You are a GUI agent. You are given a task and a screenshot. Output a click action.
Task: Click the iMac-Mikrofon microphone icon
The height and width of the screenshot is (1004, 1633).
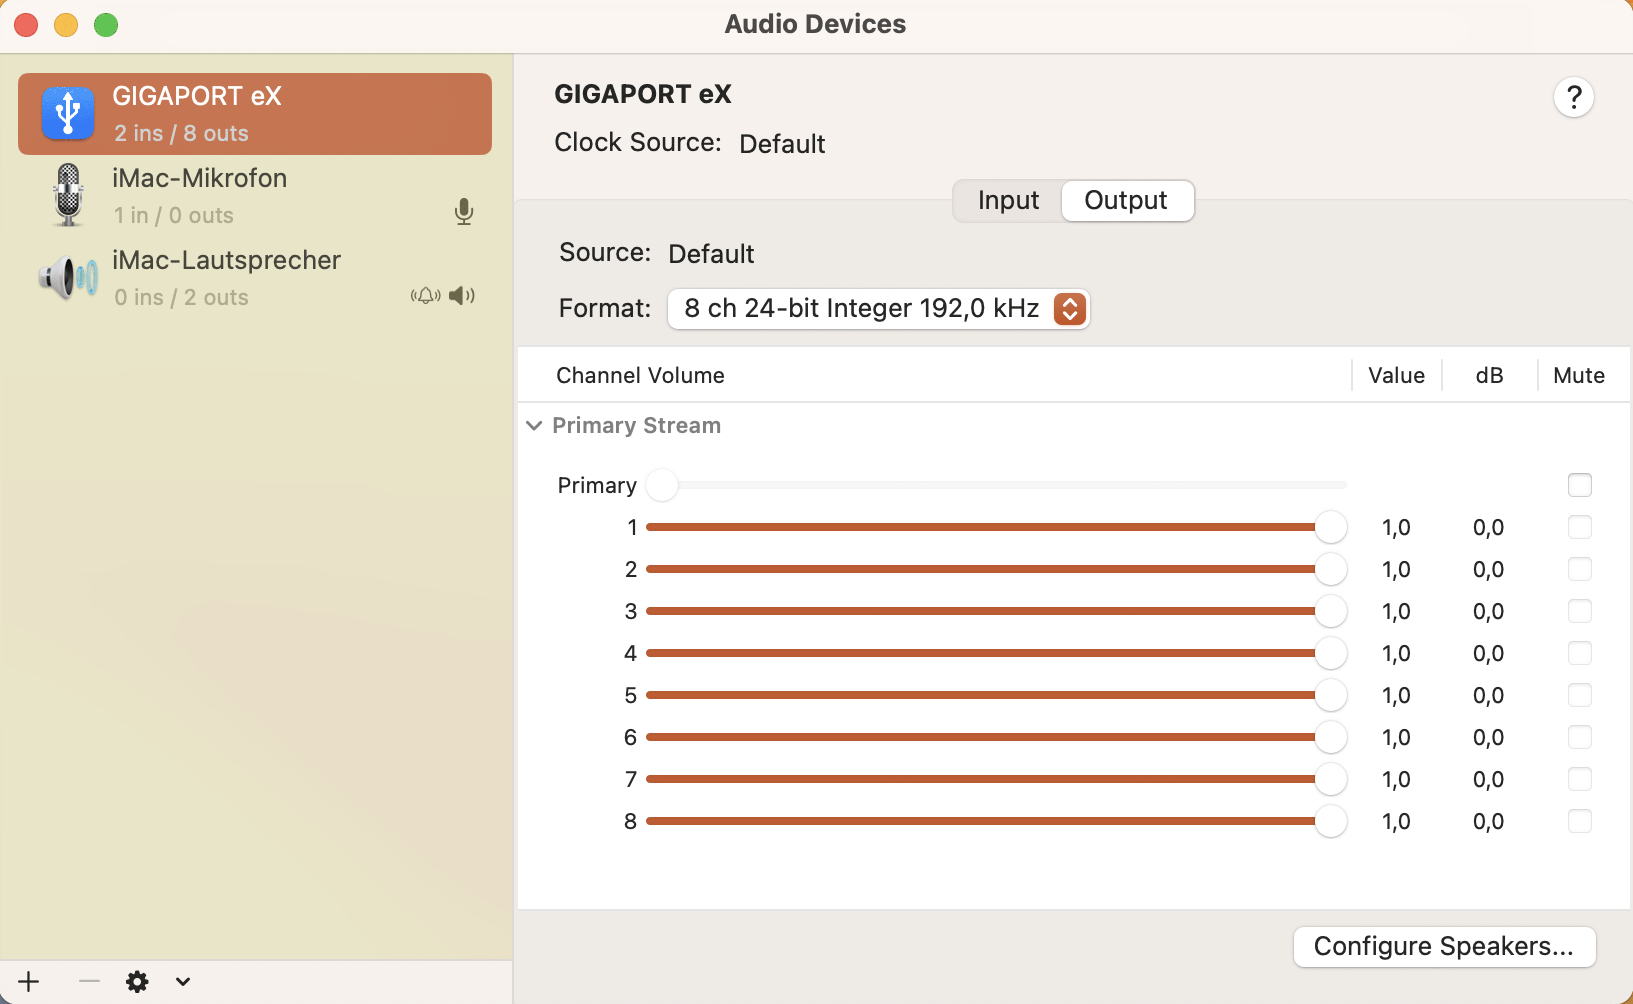click(x=68, y=195)
